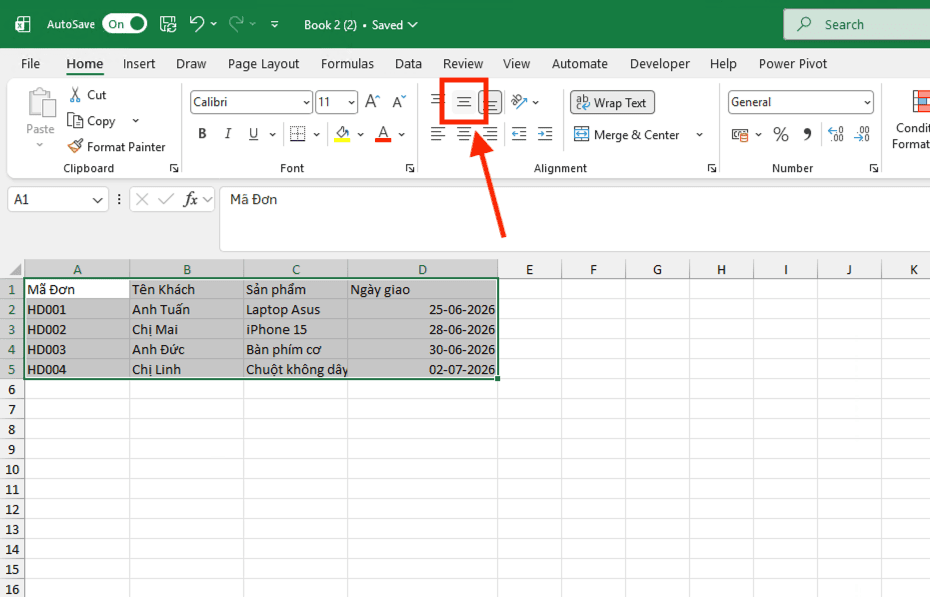930x597 pixels.
Task: Click the Increase Decimal icon
Action: pos(835,135)
